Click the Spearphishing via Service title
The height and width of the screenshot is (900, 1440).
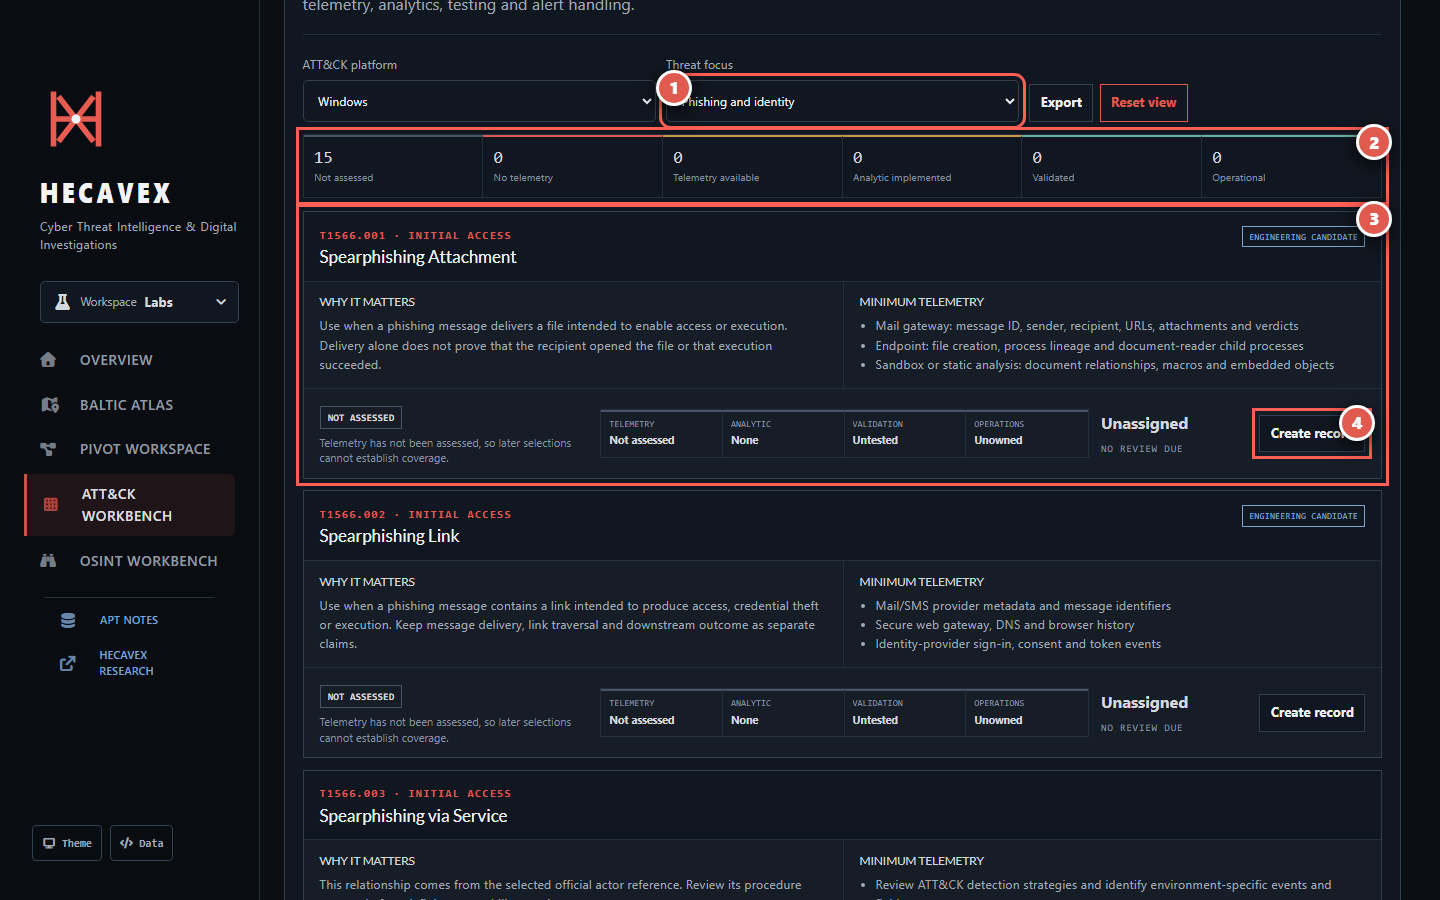pos(413,816)
